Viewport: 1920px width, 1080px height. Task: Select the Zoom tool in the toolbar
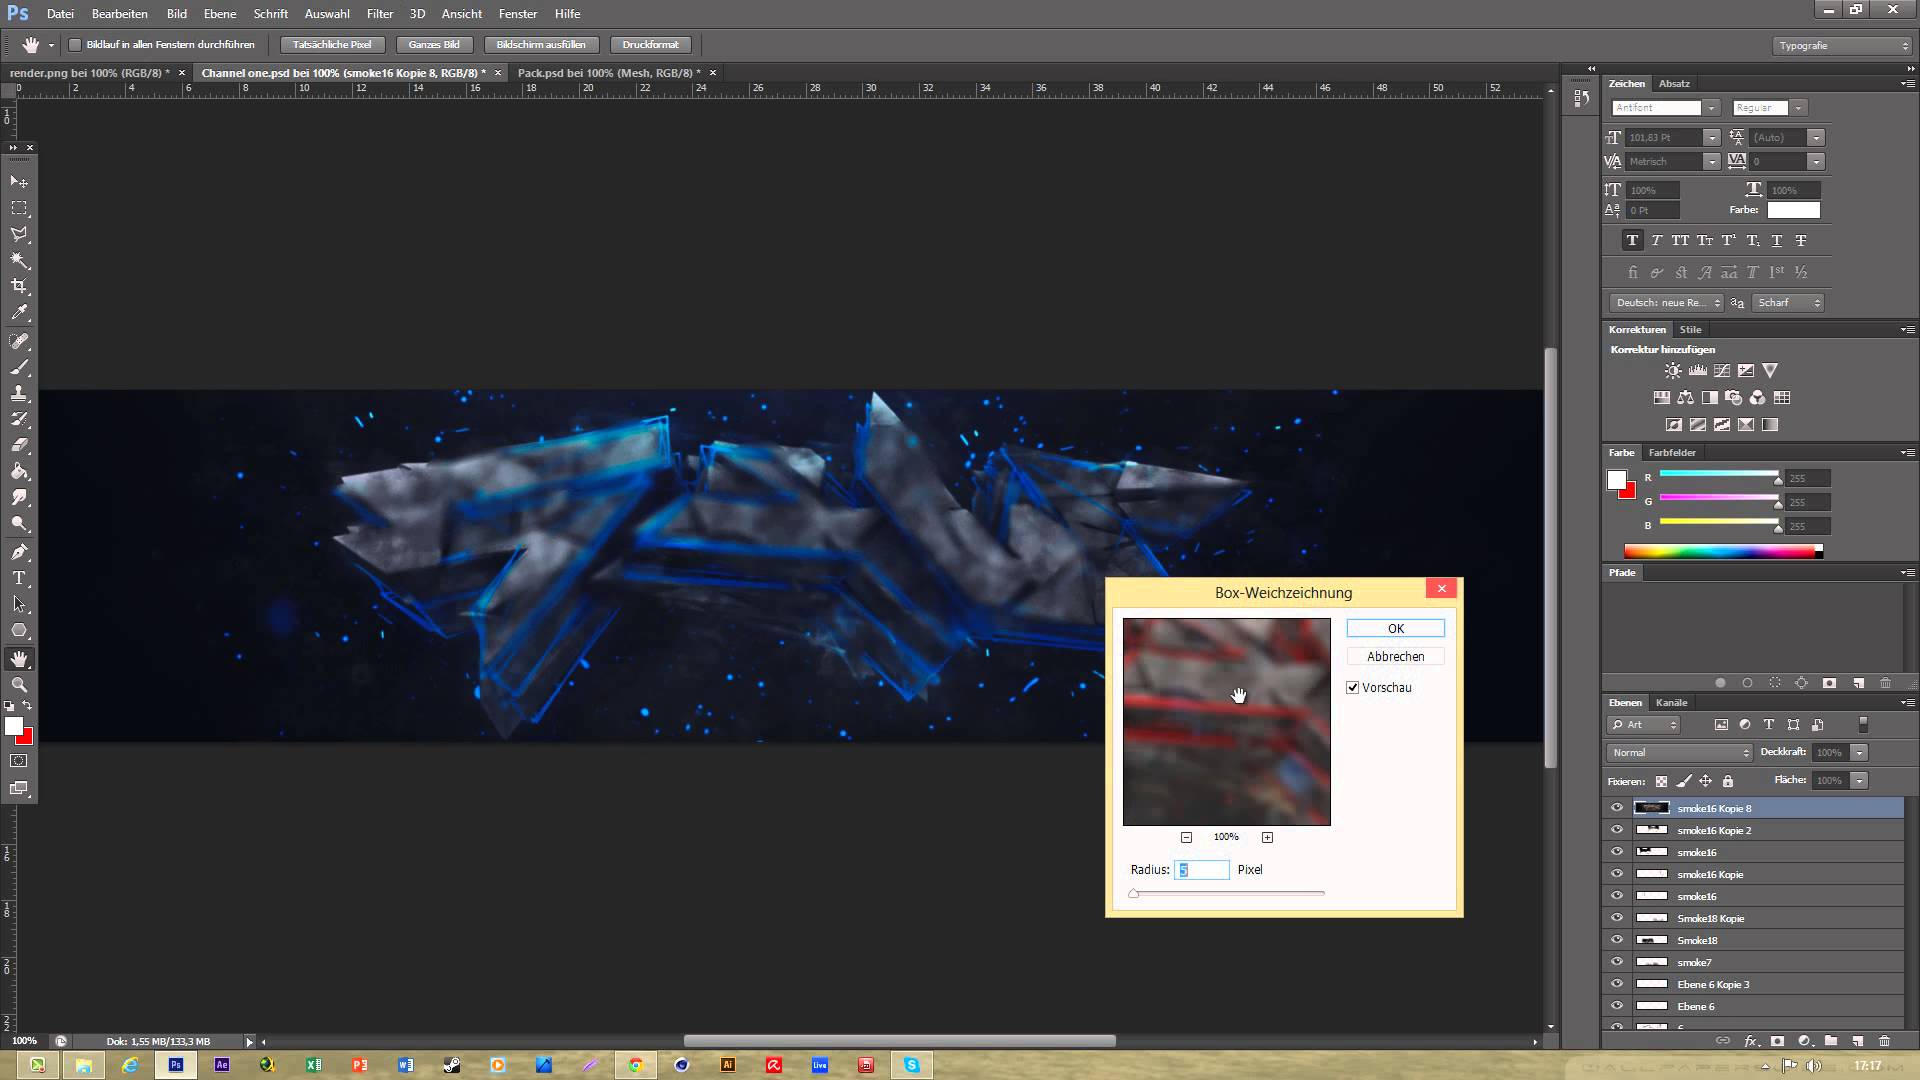(17, 684)
